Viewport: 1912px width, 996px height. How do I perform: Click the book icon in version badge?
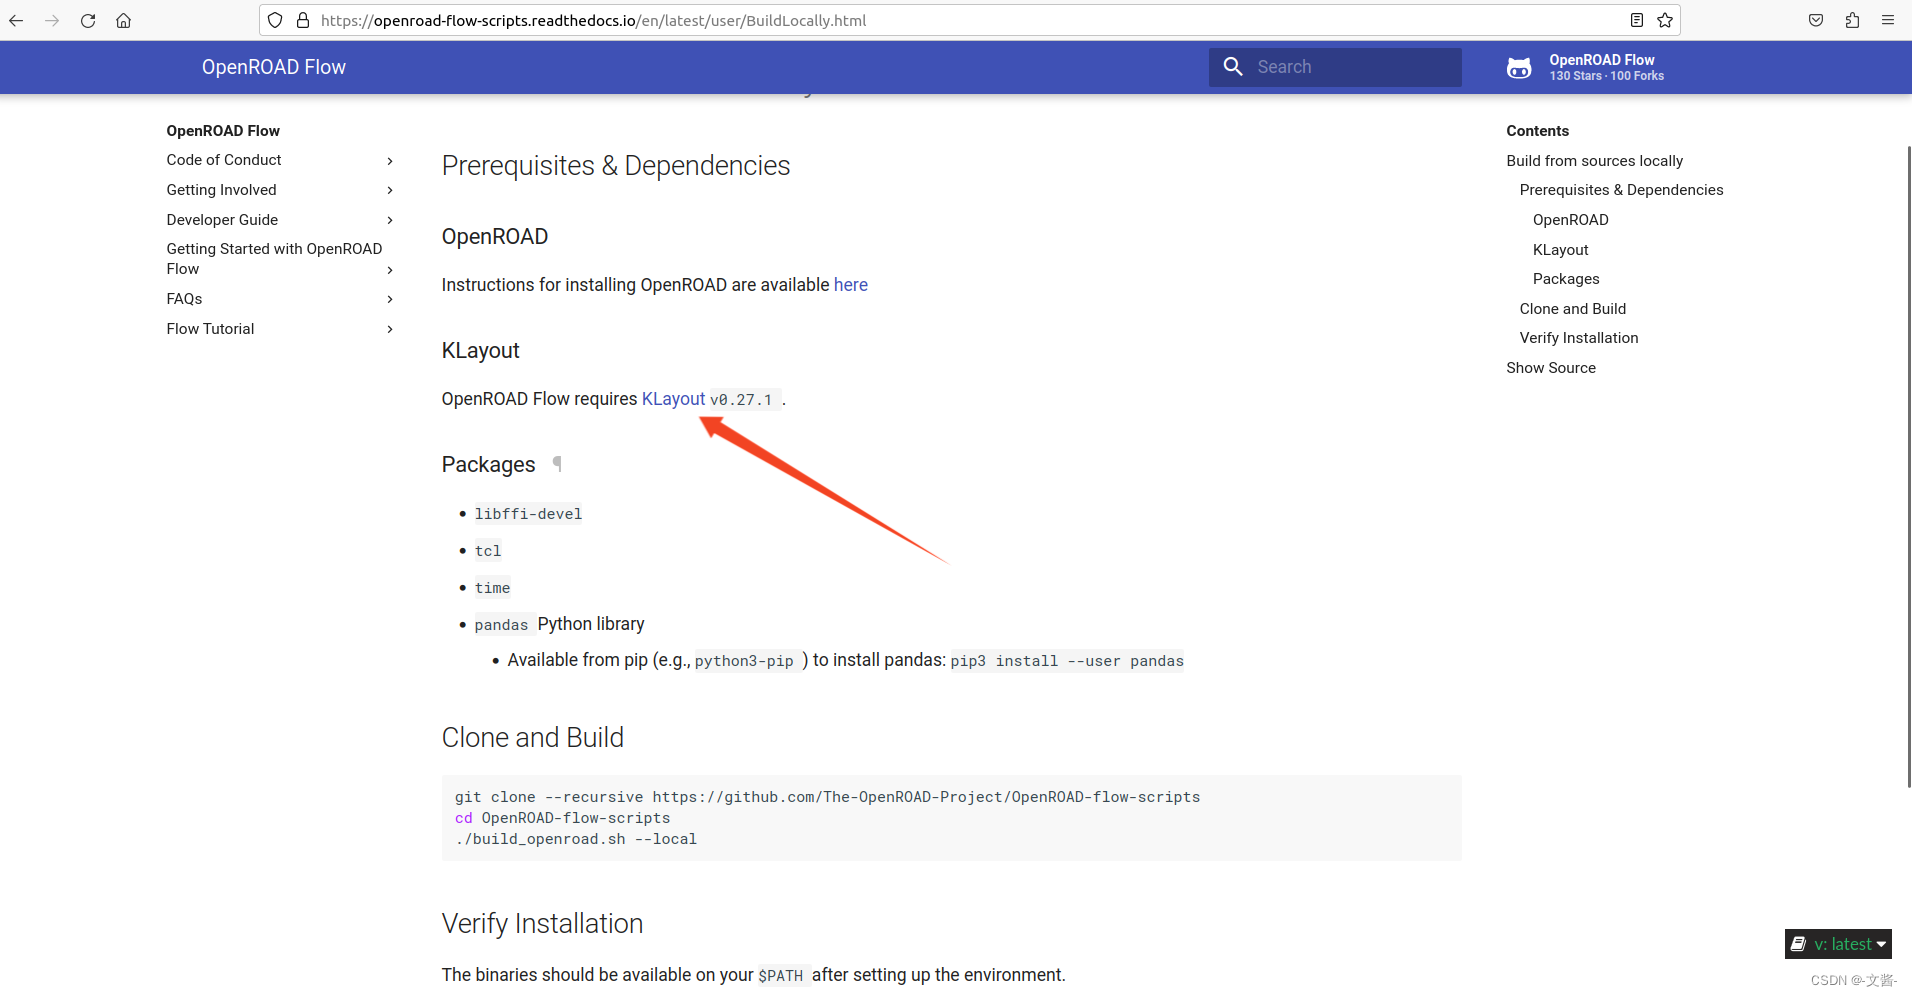(x=1798, y=944)
